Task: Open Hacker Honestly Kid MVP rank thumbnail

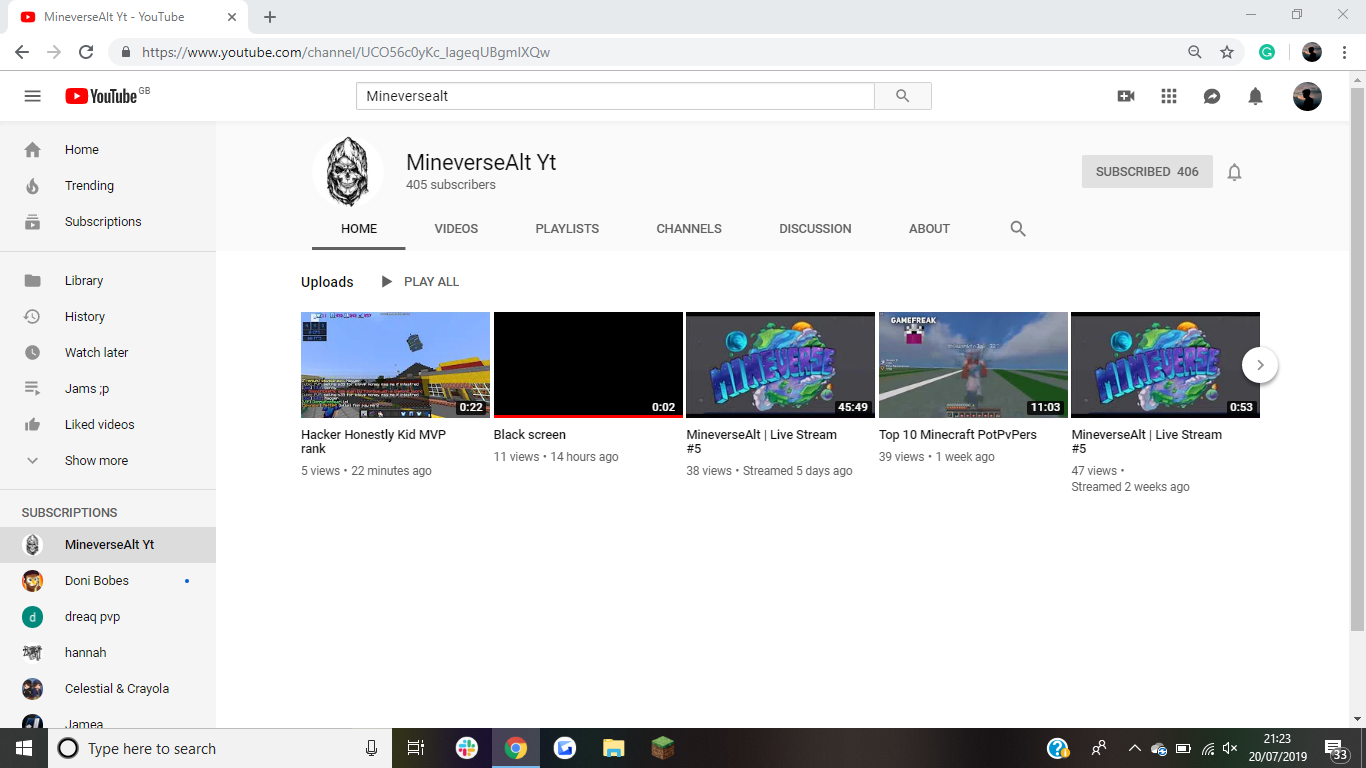Action: click(395, 365)
